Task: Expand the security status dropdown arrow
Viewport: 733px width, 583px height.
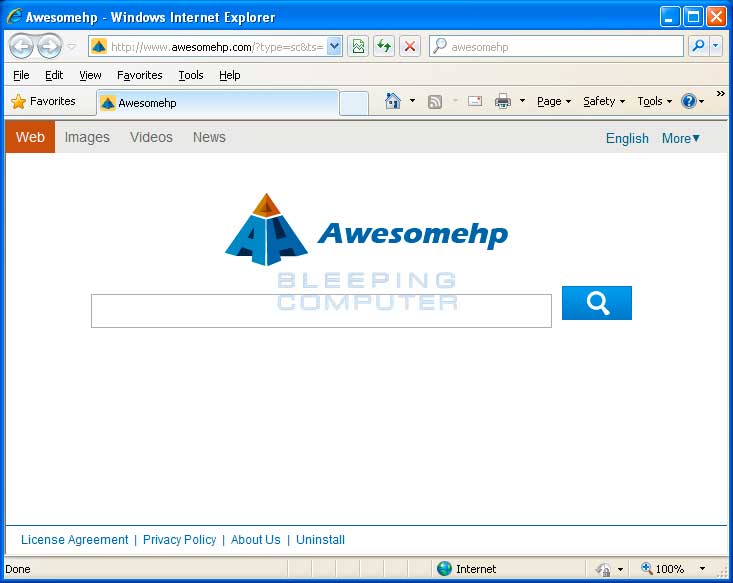Action: 620,569
